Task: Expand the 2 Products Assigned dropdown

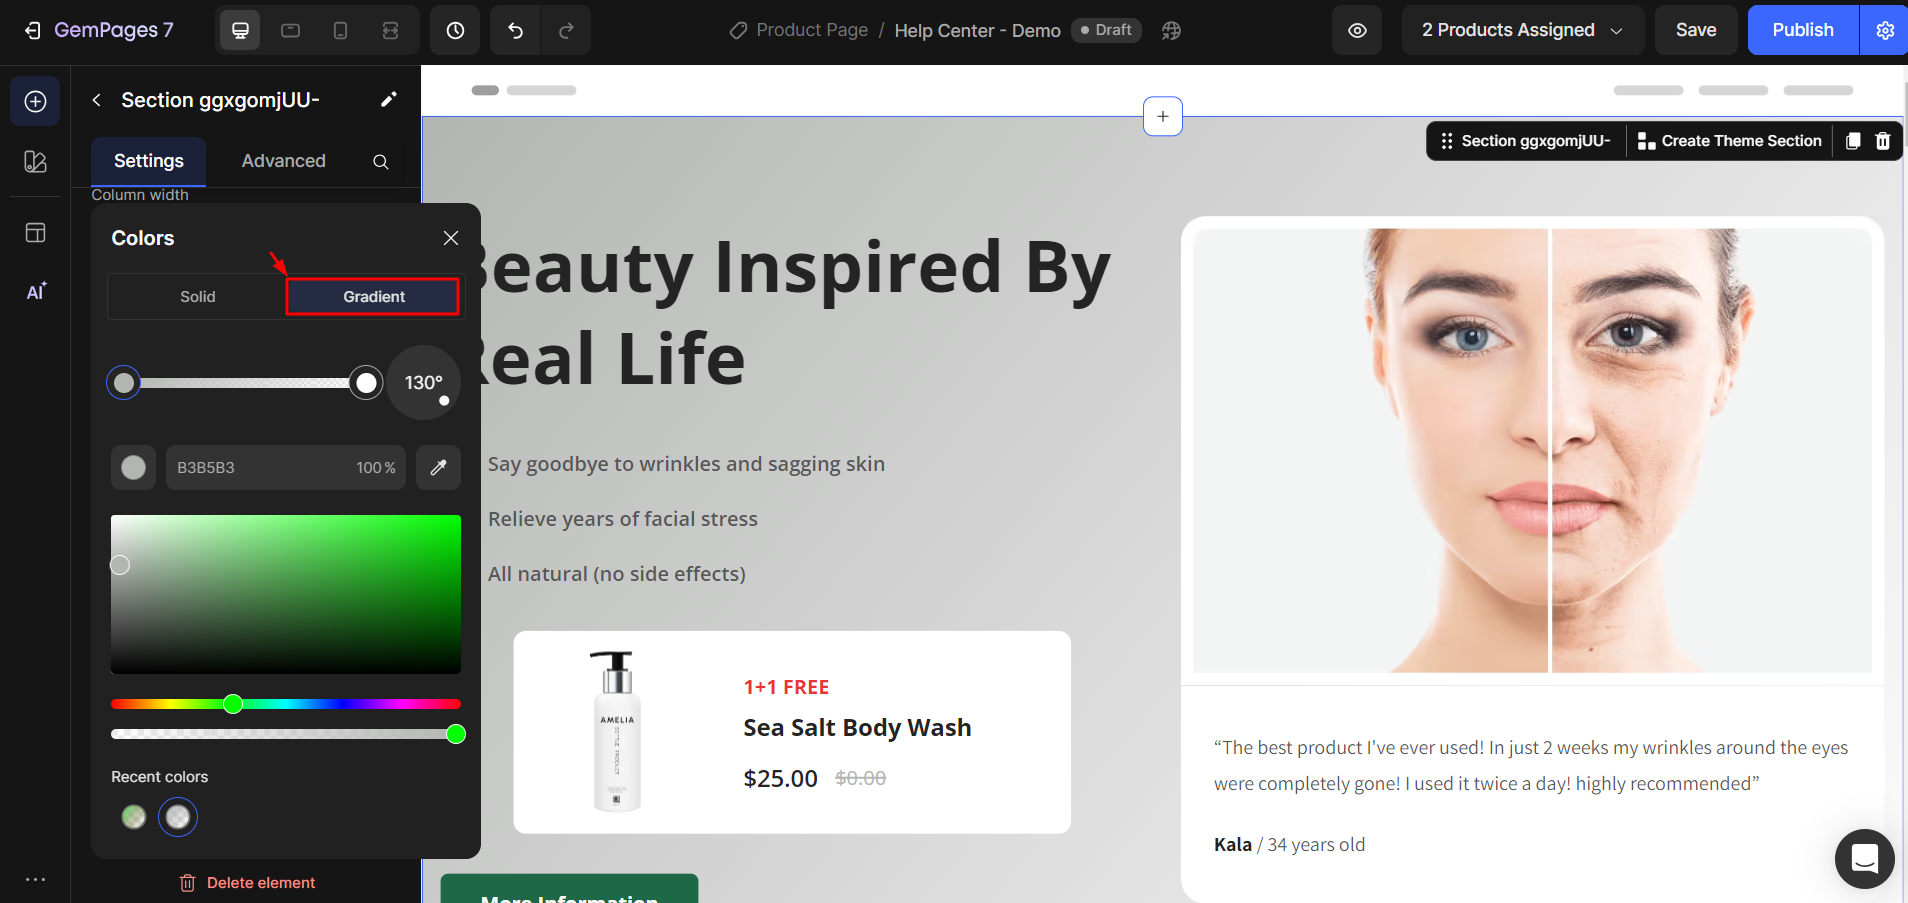Action: 1521,30
